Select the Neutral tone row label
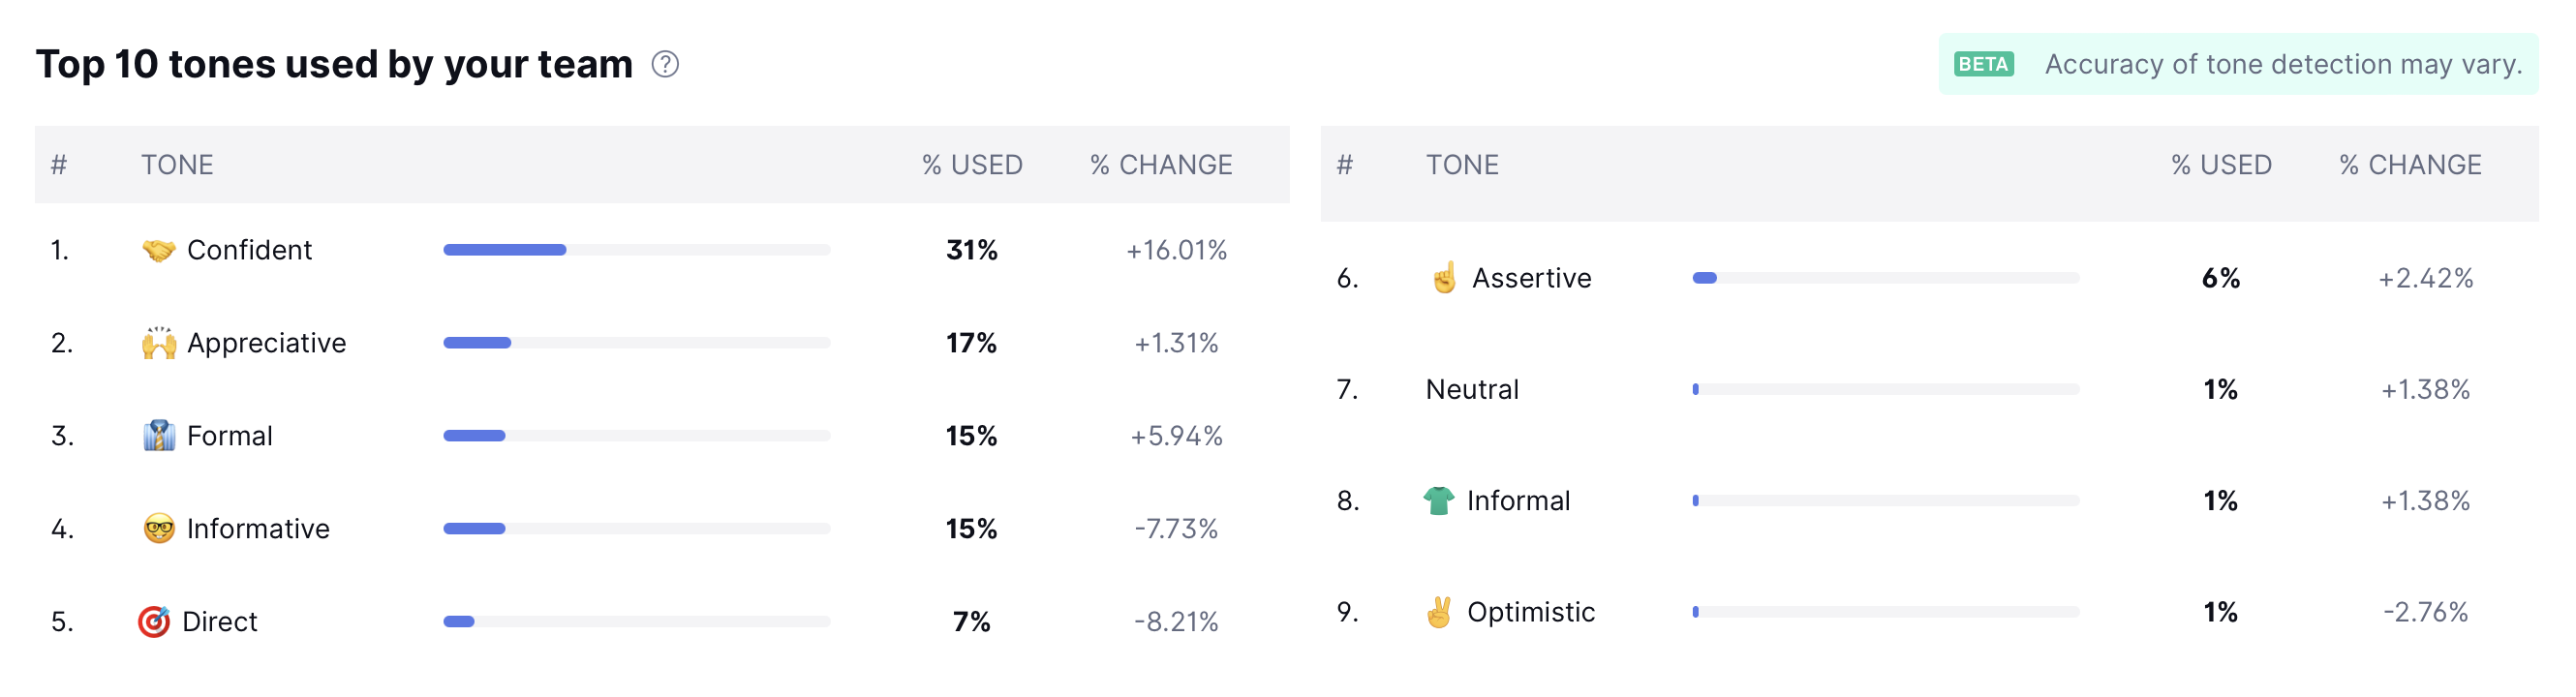 (1471, 389)
